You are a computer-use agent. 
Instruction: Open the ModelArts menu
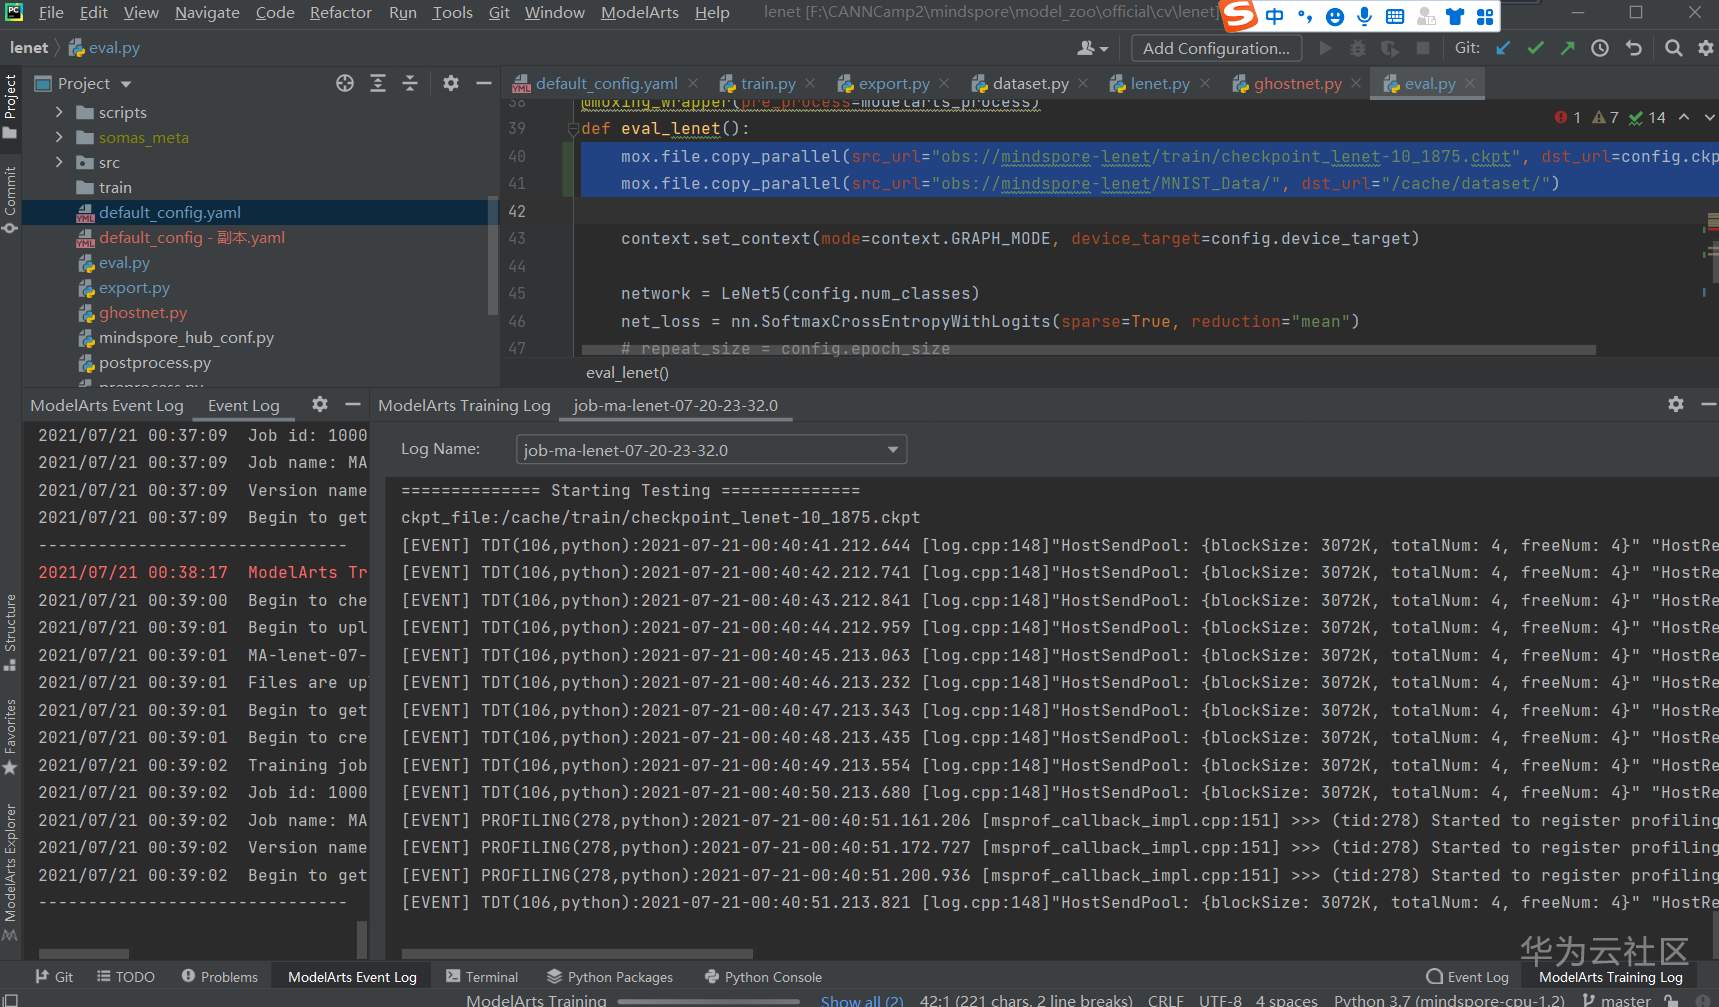(639, 13)
